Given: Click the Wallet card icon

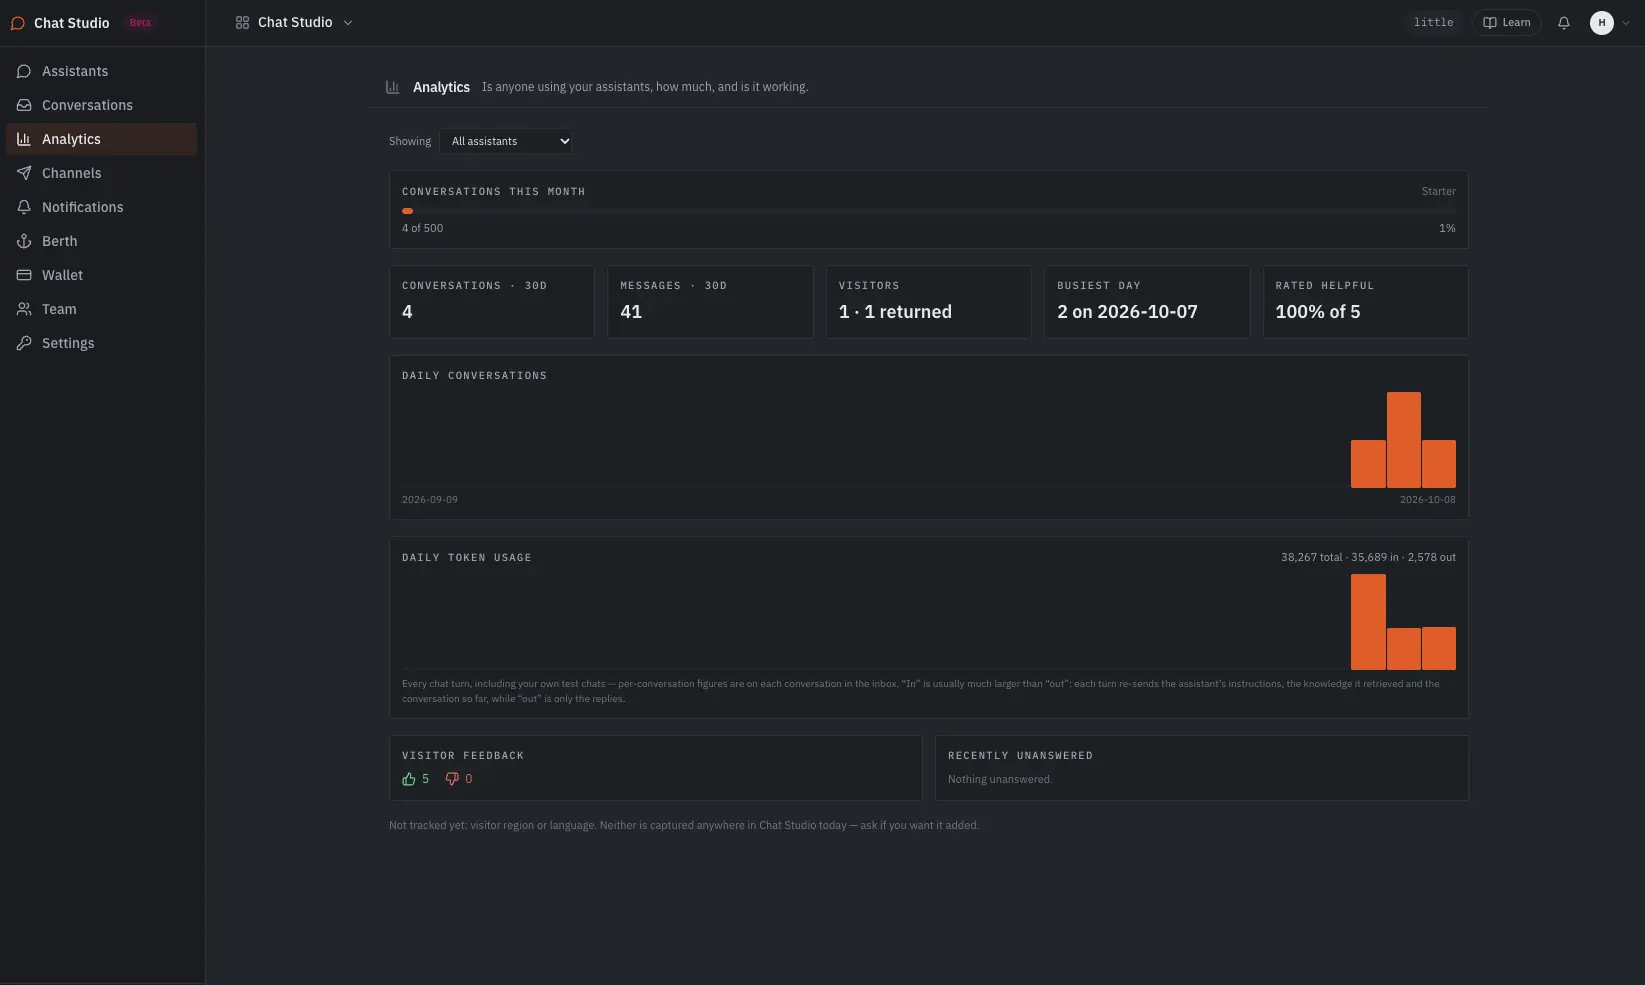Looking at the screenshot, I should tap(24, 275).
